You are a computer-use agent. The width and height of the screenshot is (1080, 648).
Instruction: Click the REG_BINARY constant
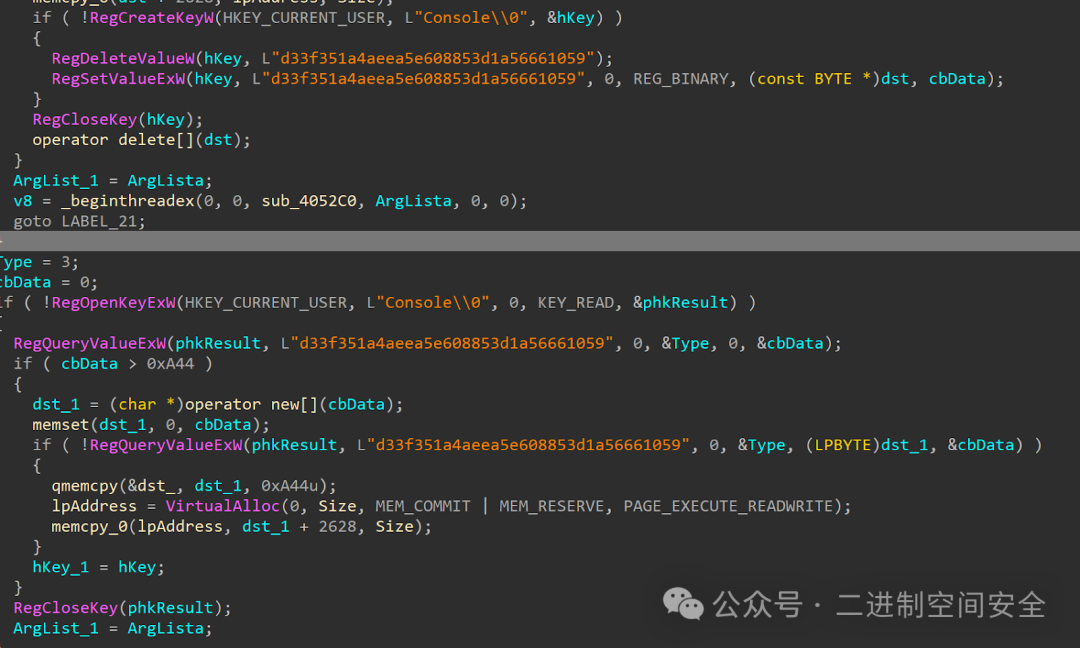pyautogui.click(x=681, y=79)
